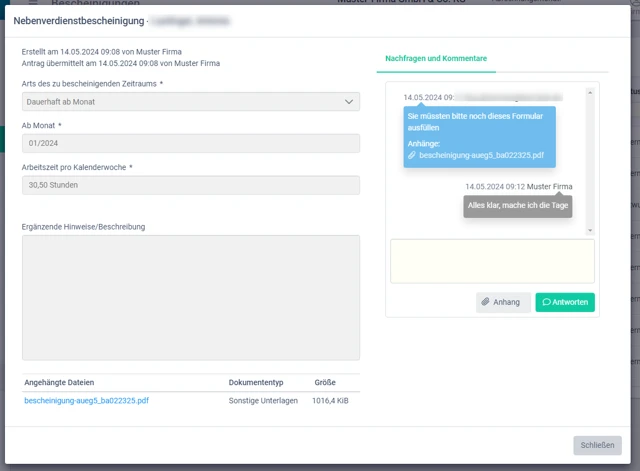
Task: Select the Arbeitszeit pro Kalenderwoche field
Action: (190, 185)
